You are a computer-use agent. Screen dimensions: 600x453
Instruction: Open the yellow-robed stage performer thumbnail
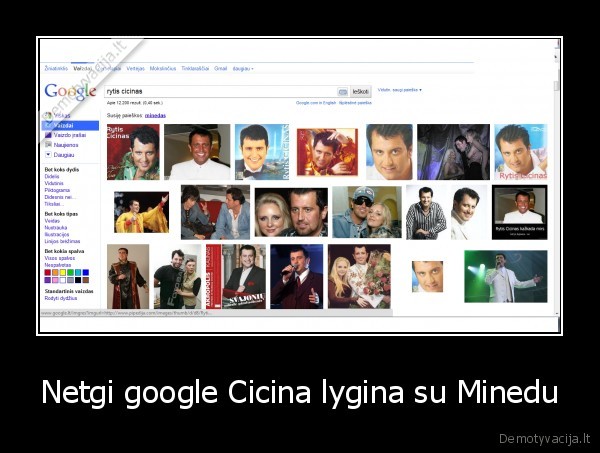coord(141,212)
